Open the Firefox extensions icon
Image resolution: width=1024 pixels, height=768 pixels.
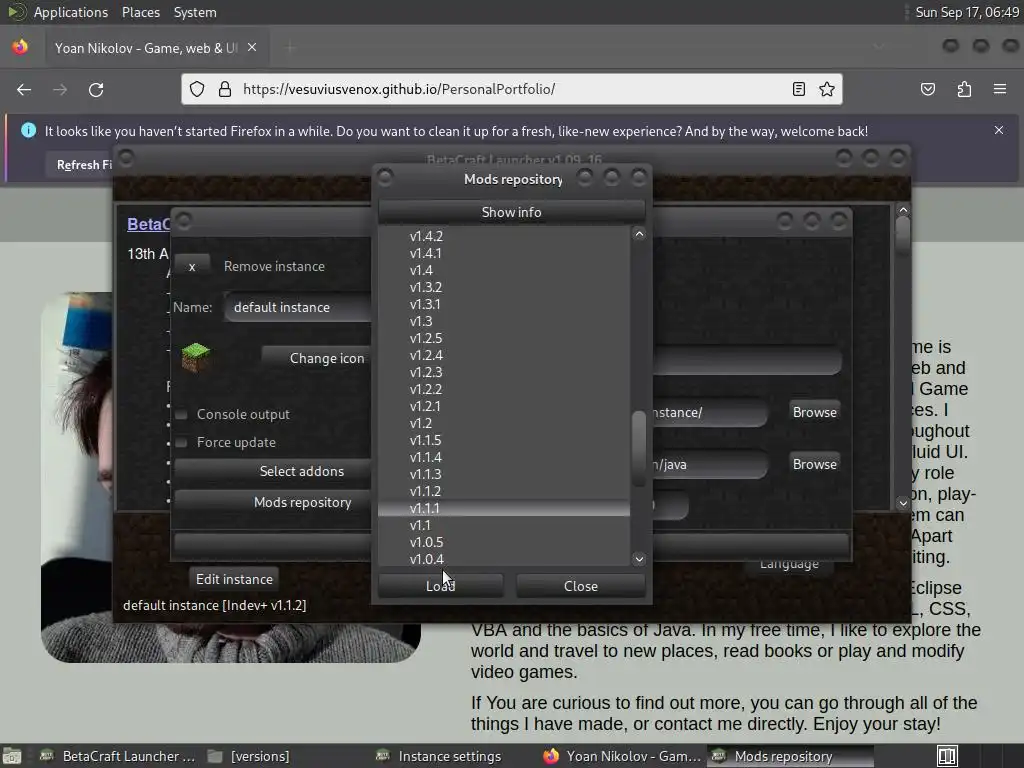tap(964, 89)
